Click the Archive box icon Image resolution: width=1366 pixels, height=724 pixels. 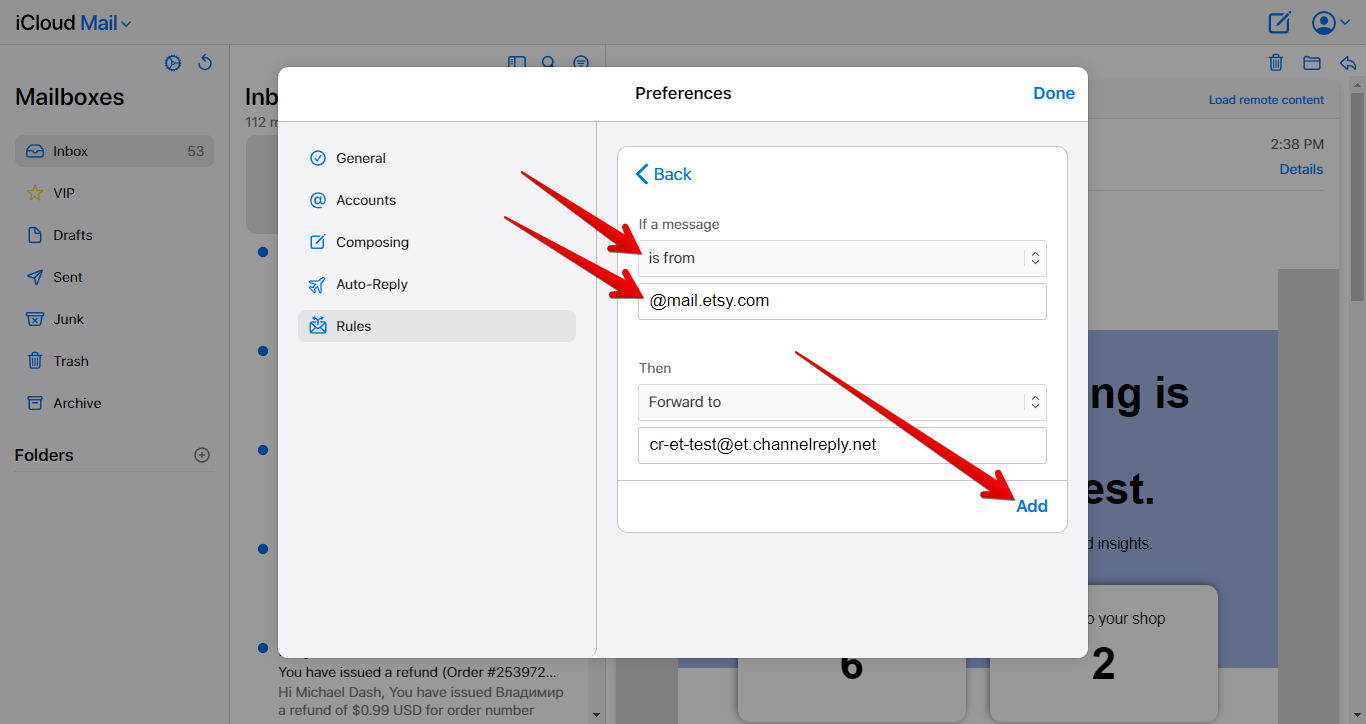pyautogui.click(x=35, y=403)
